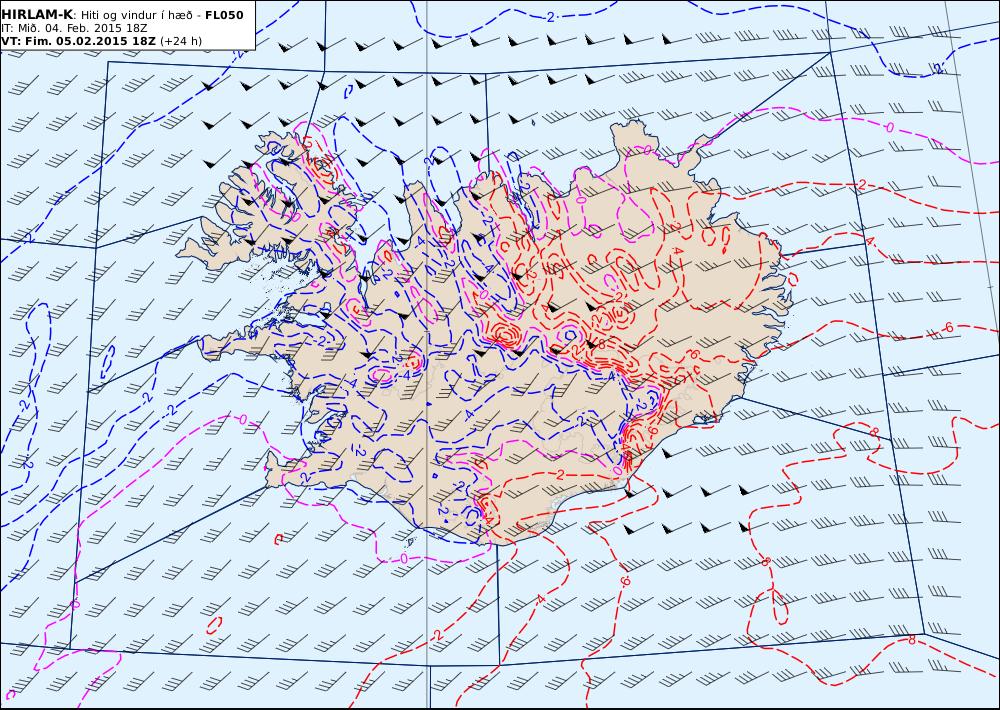1000x710 pixels.
Task: Click the 'VT: Fim. 05.02.2015 18Z' valid time
Action: [x=78, y=41]
